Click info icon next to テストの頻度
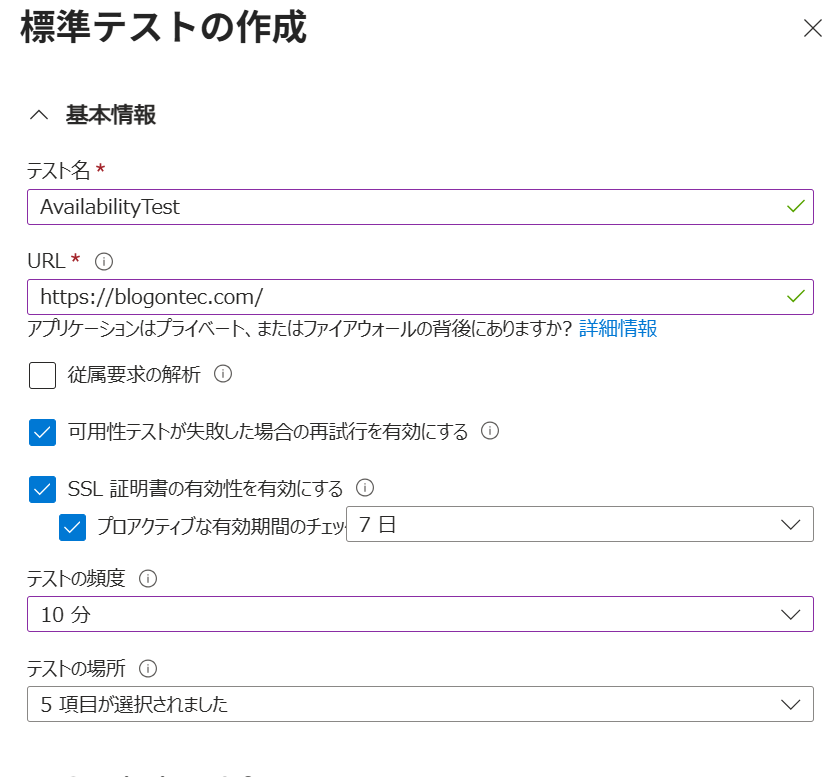The height and width of the screenshot is (777, 838). click(148, 578)
